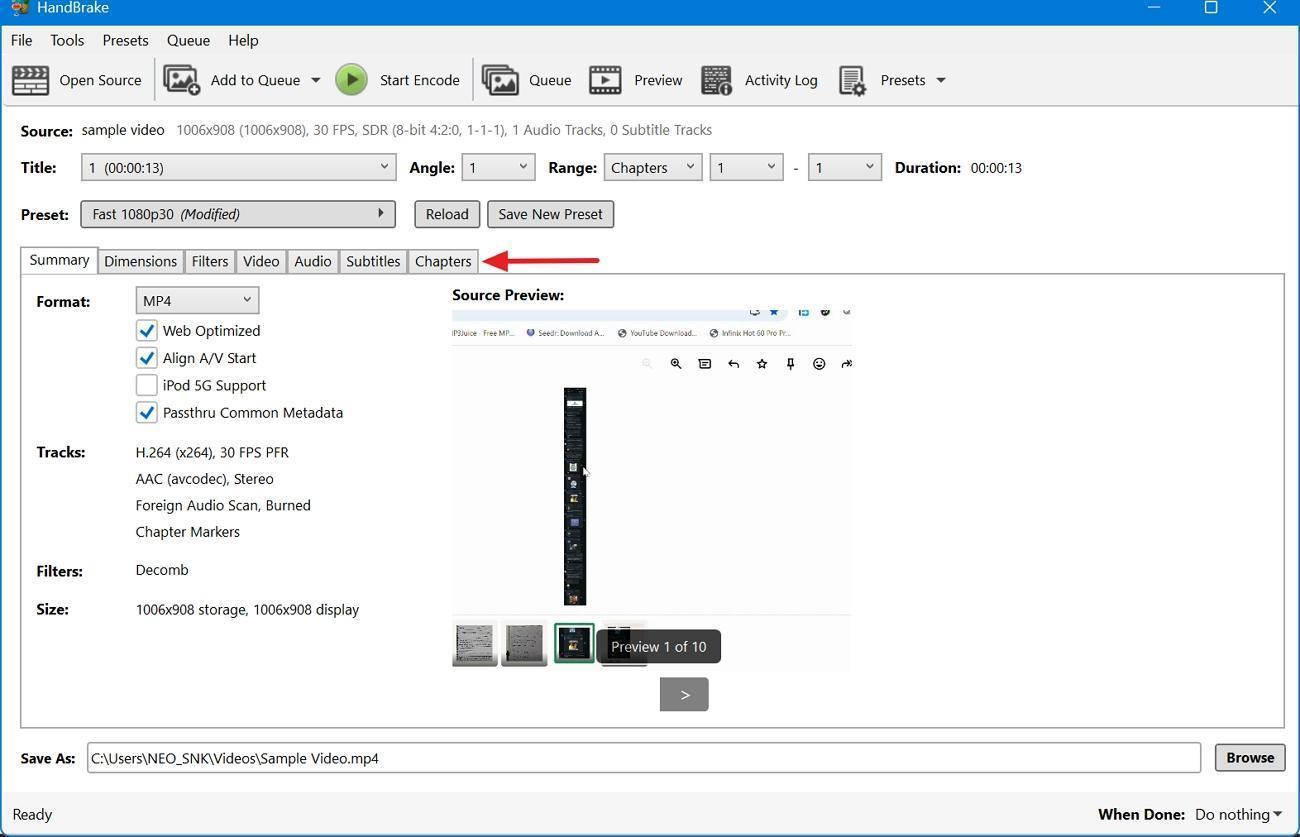Select the highlighted preview thumbnail

[x=573, y=643]
